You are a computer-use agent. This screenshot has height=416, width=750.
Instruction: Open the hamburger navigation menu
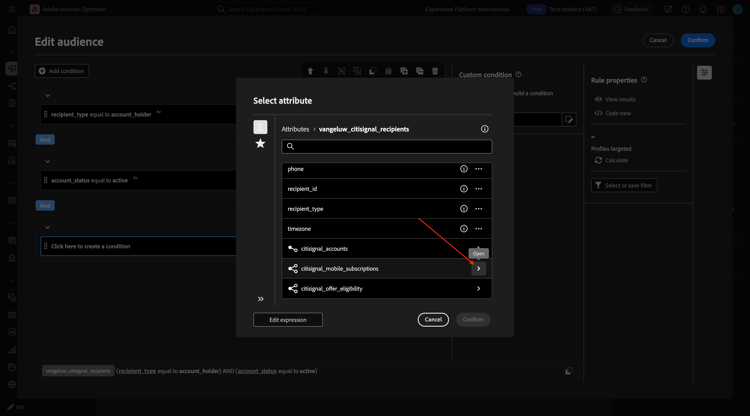(12, 9)
